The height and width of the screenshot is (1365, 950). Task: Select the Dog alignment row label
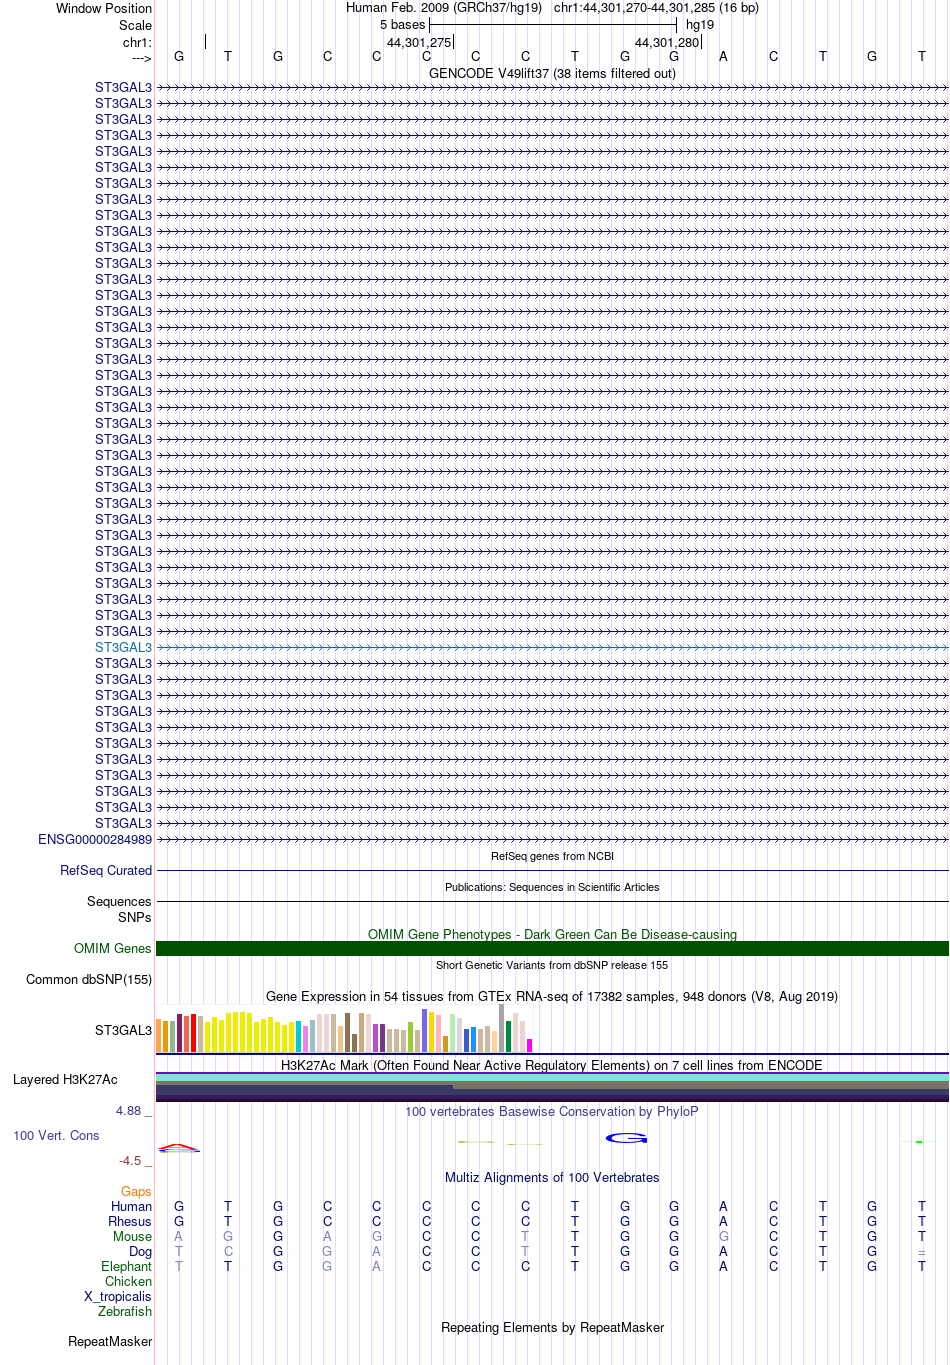pos(140,1251)
